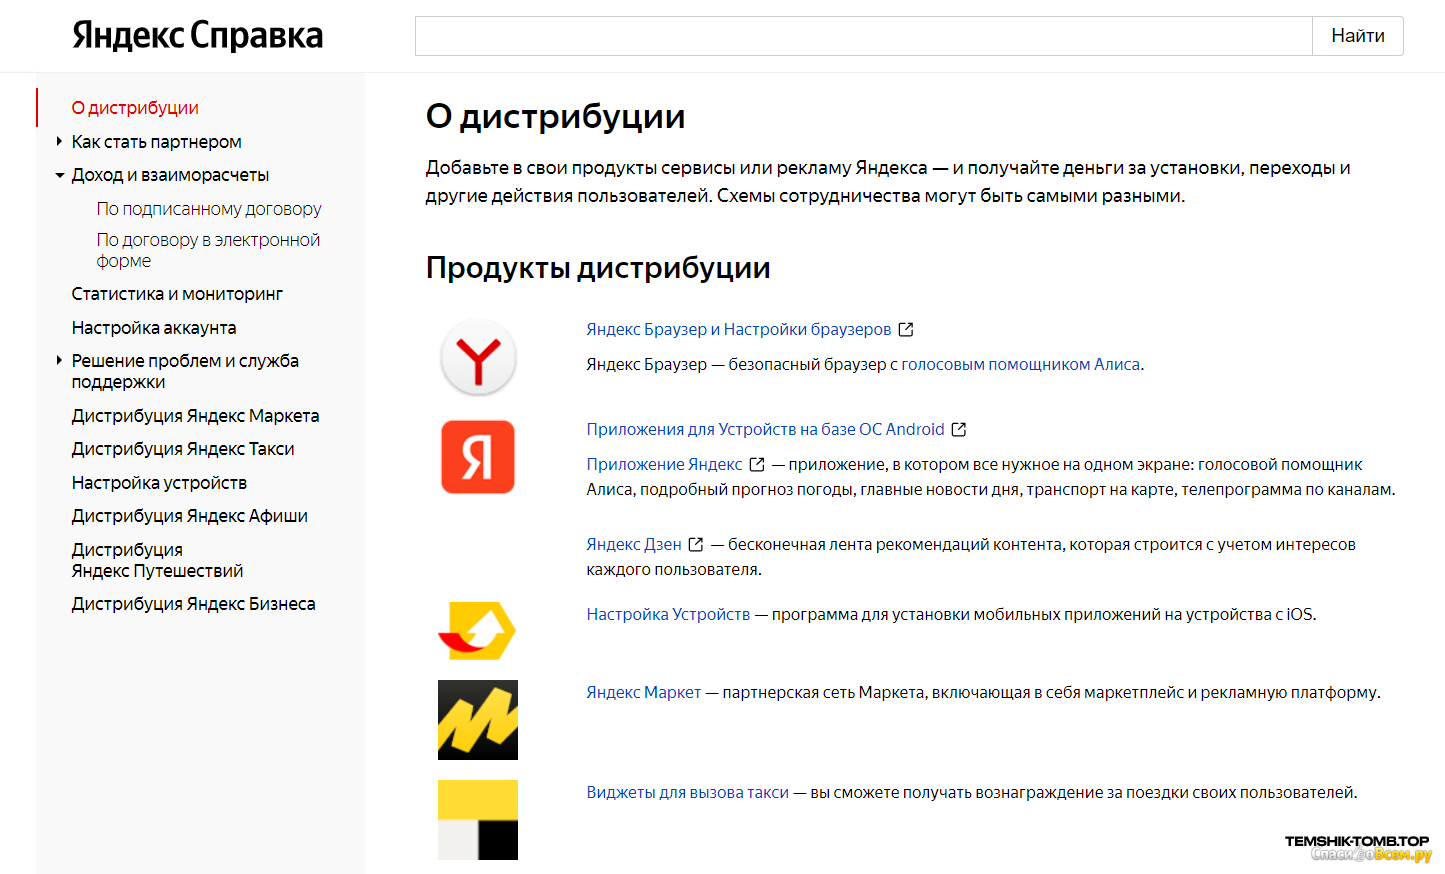
Task: Open the Яндекс Справка logo link
Action: [x=197, y=35]
